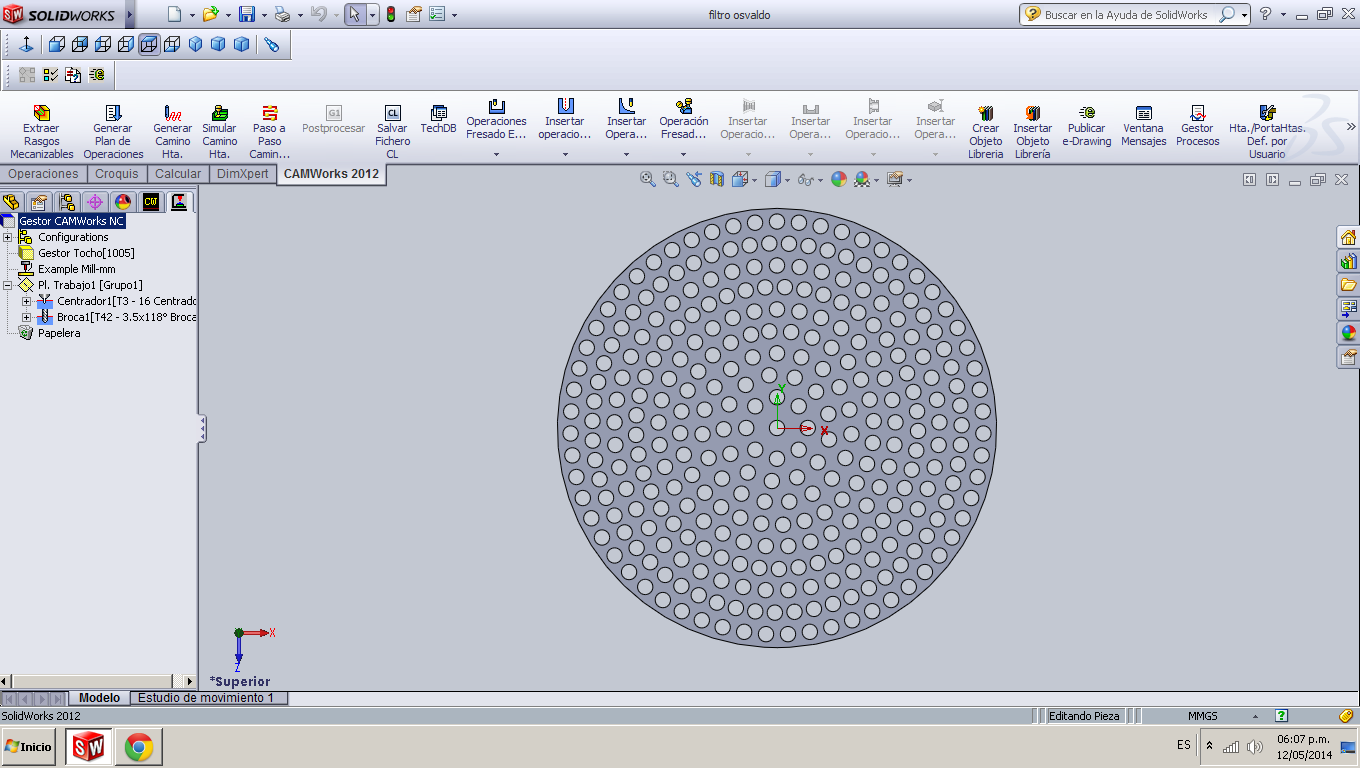Switch to the Croquis tab
Viewport: 1360px width, 768px height.
pyautogui.click(x=117, y=174)
